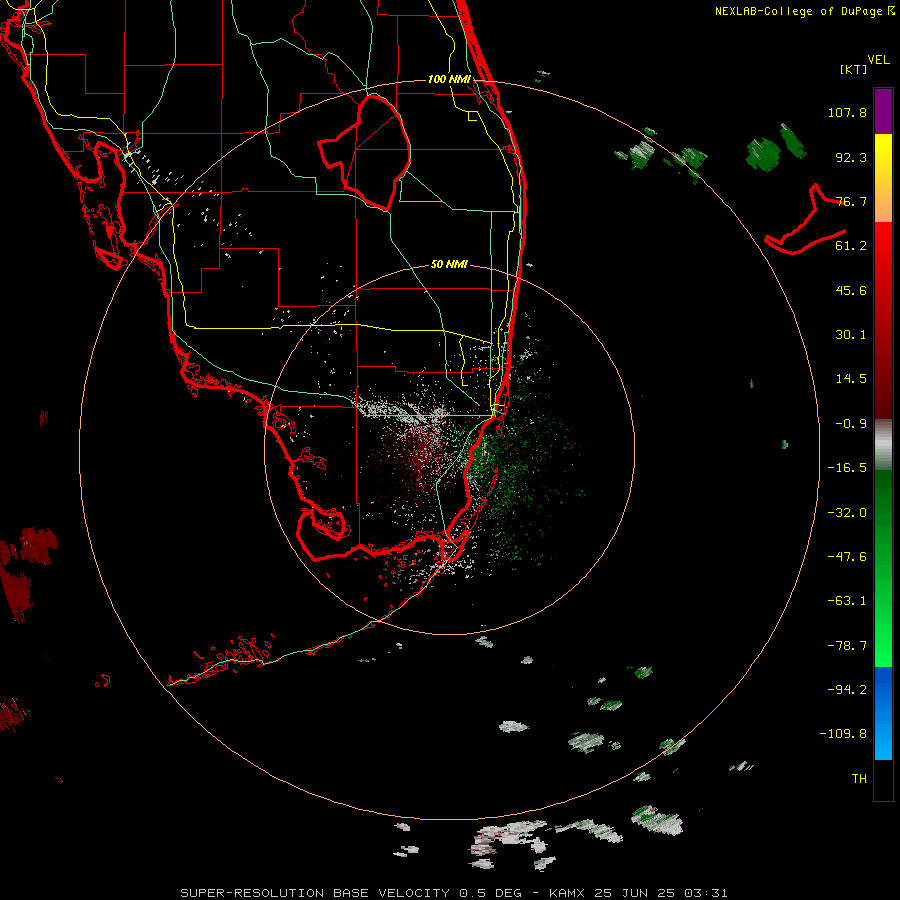The height and width of the screenshot is (900, 900).
Task: Select the -16.5 velocity scale value
Action: [x=847, y=468]
